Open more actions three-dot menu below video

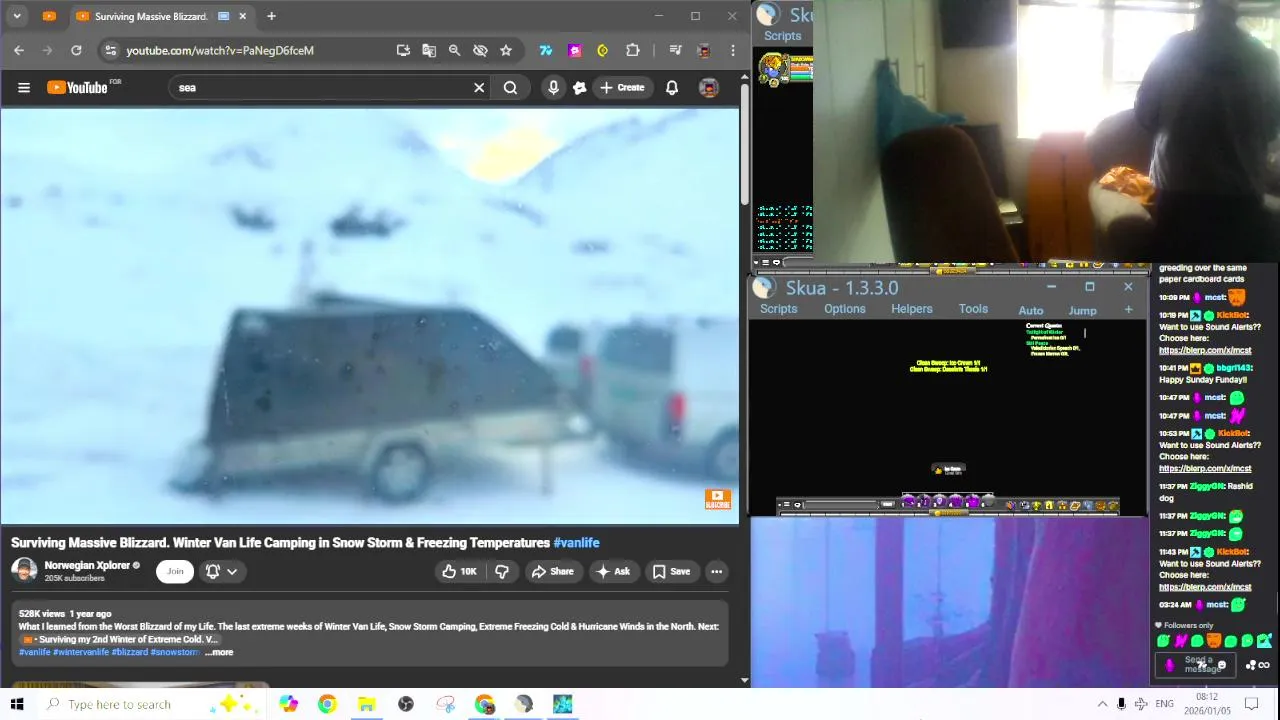point(716,571)
